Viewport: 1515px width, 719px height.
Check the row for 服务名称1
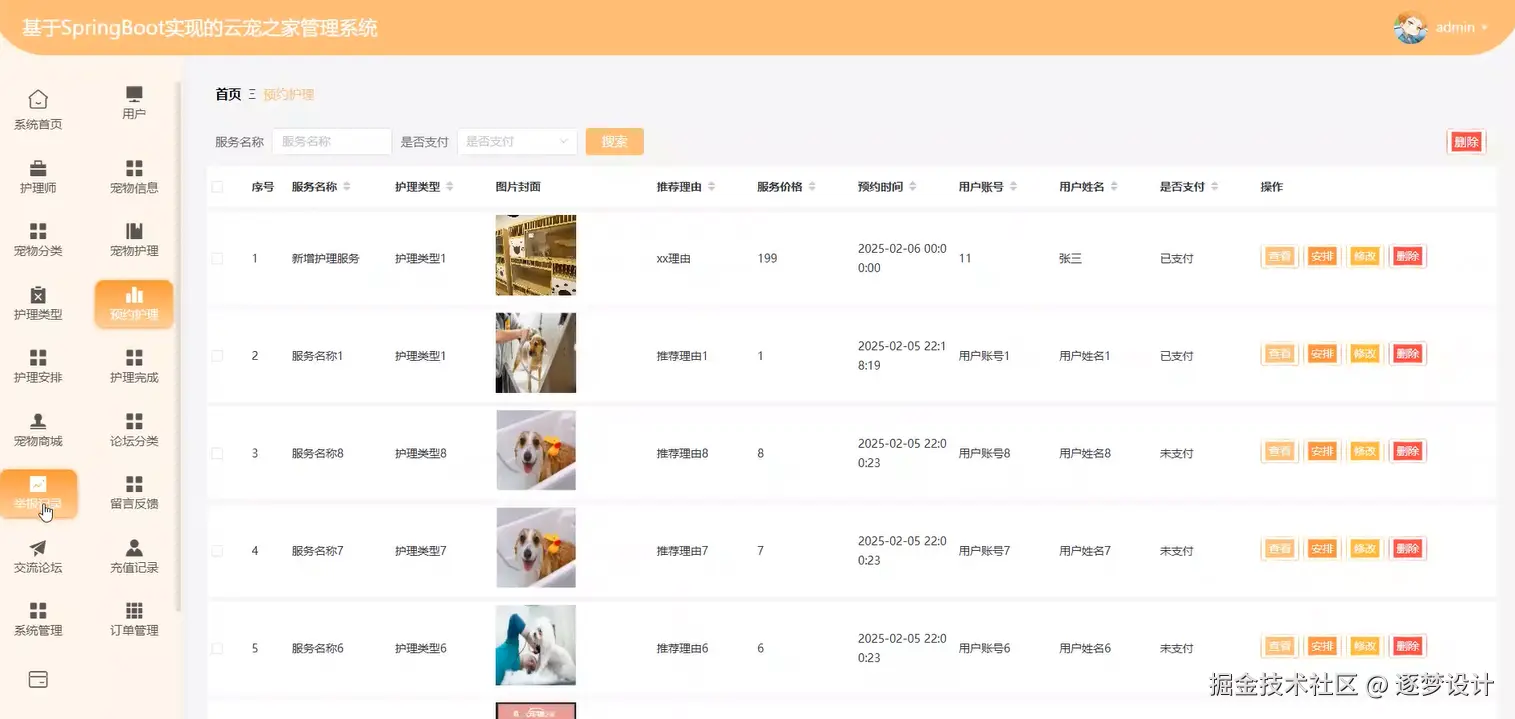pos(217,356)
